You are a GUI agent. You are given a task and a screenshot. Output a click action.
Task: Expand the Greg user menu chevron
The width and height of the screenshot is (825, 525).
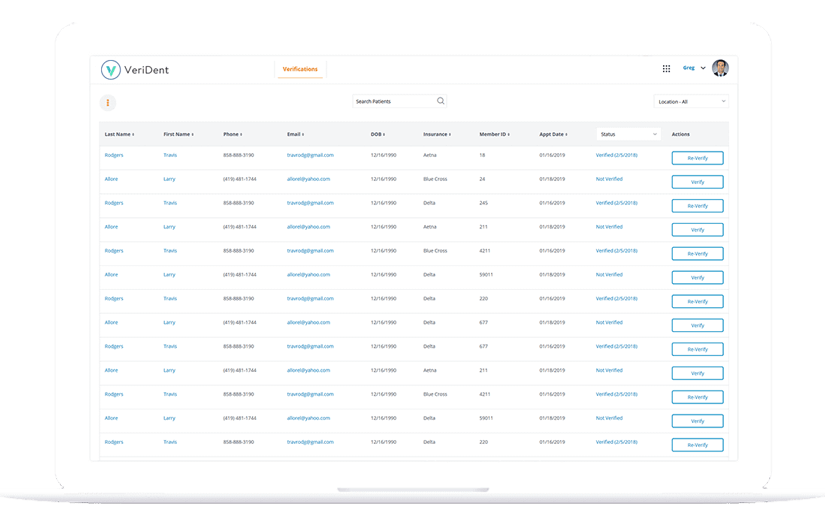coord(703,68)
